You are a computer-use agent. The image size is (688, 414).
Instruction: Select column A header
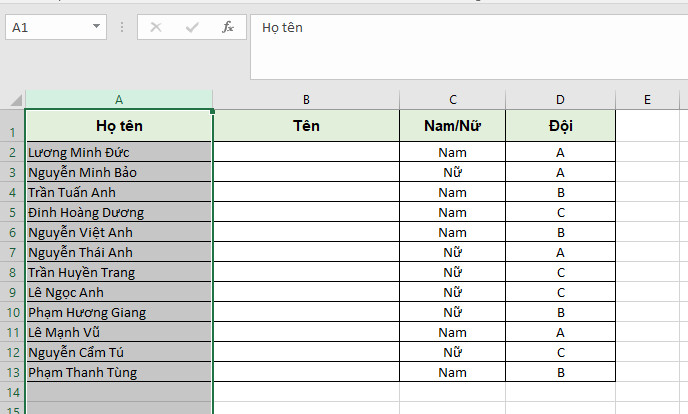119,100
